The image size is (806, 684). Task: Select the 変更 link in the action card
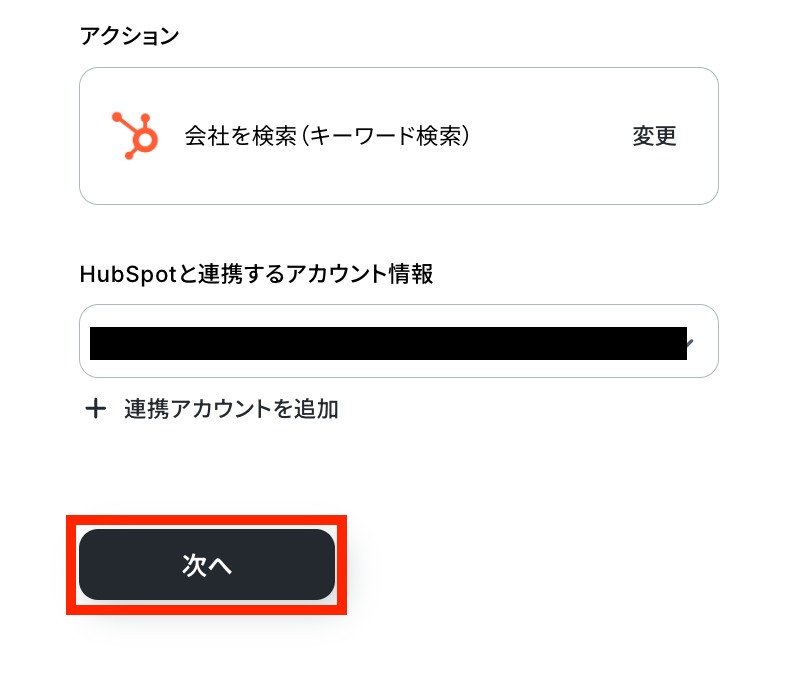click(x=654, y=136)
